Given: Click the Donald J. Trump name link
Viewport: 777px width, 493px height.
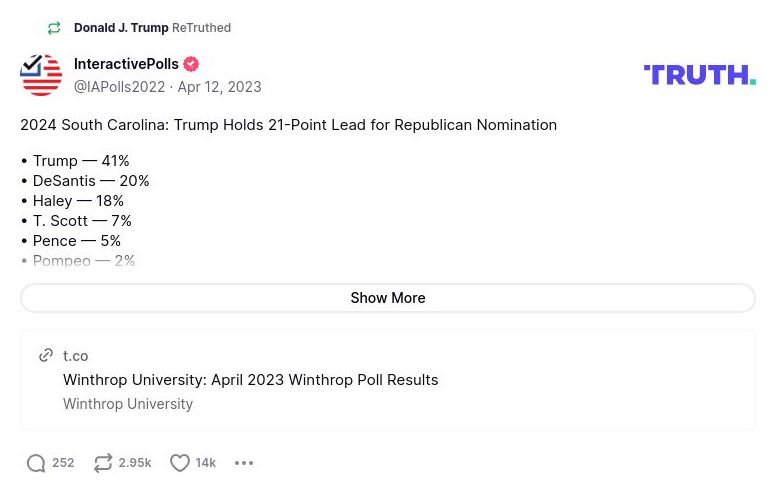Looking at the screenshot, I should 121,28.
